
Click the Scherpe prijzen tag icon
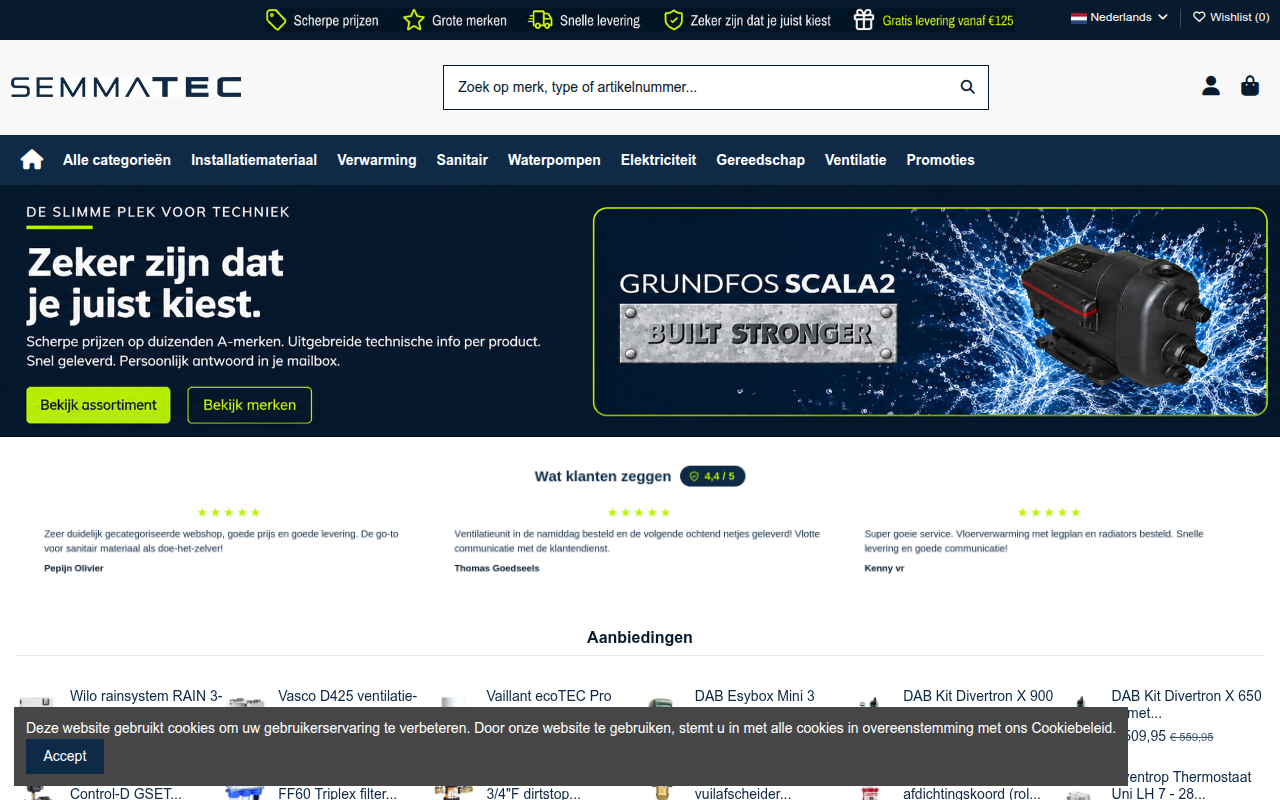276,20
